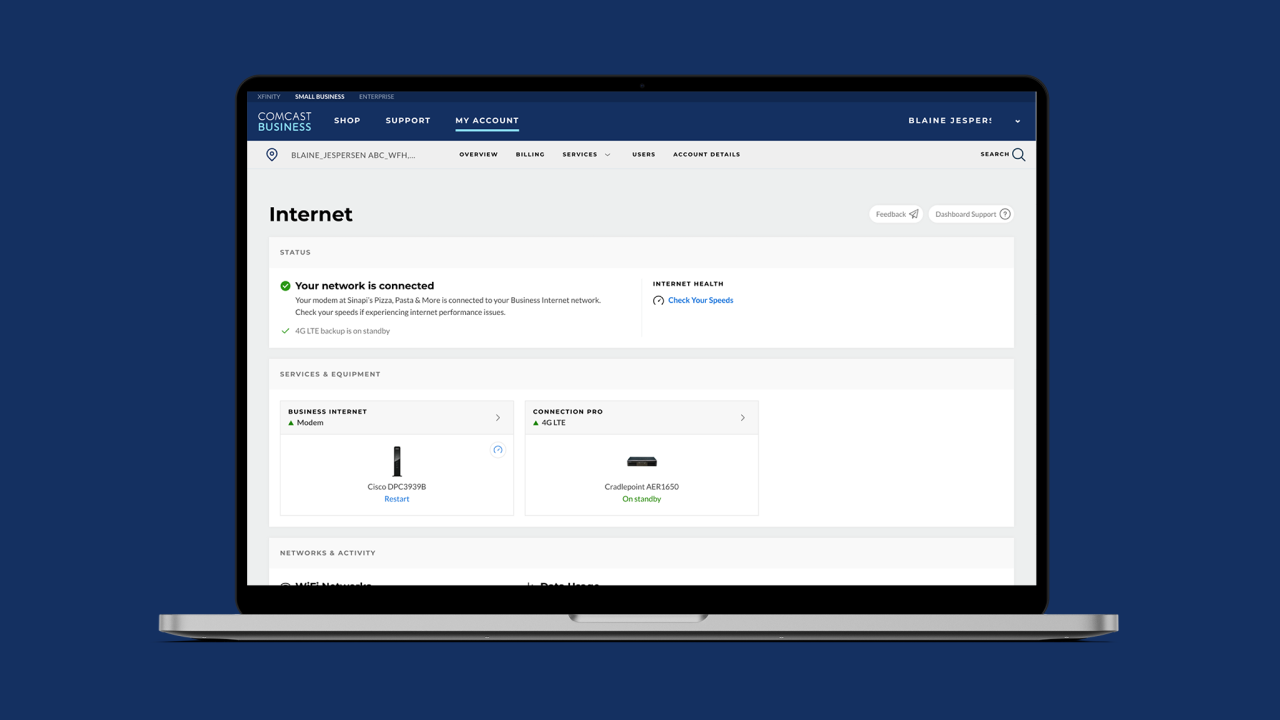
Task: Click the On standby status text
Action: (x=642, y=499)
